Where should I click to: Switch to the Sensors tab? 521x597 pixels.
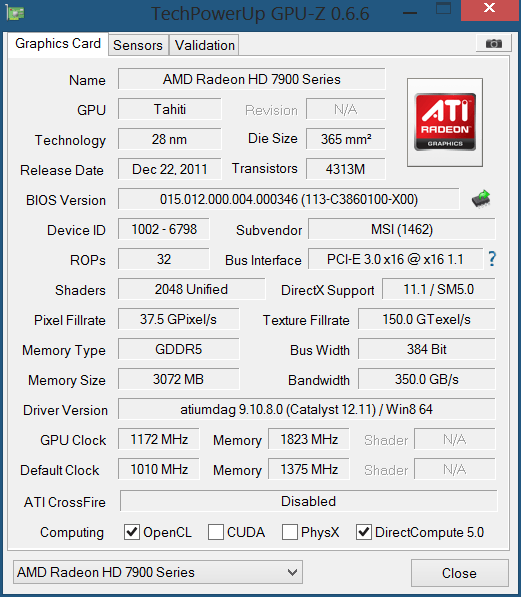pyautogui.click(x=138, y=45)
